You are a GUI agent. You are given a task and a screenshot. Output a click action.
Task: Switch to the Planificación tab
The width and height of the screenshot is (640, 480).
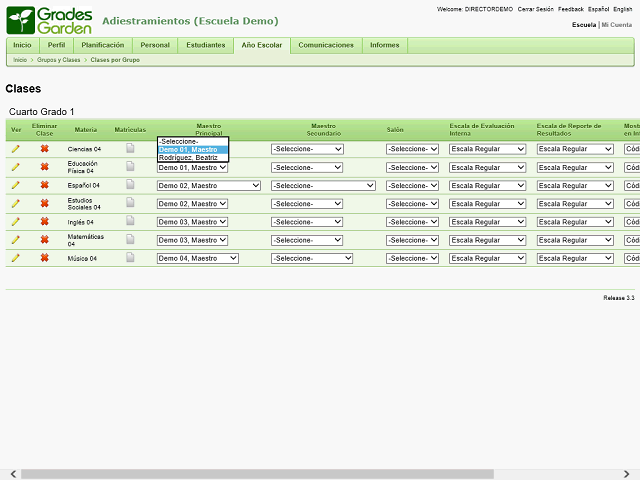pos(102,45)
